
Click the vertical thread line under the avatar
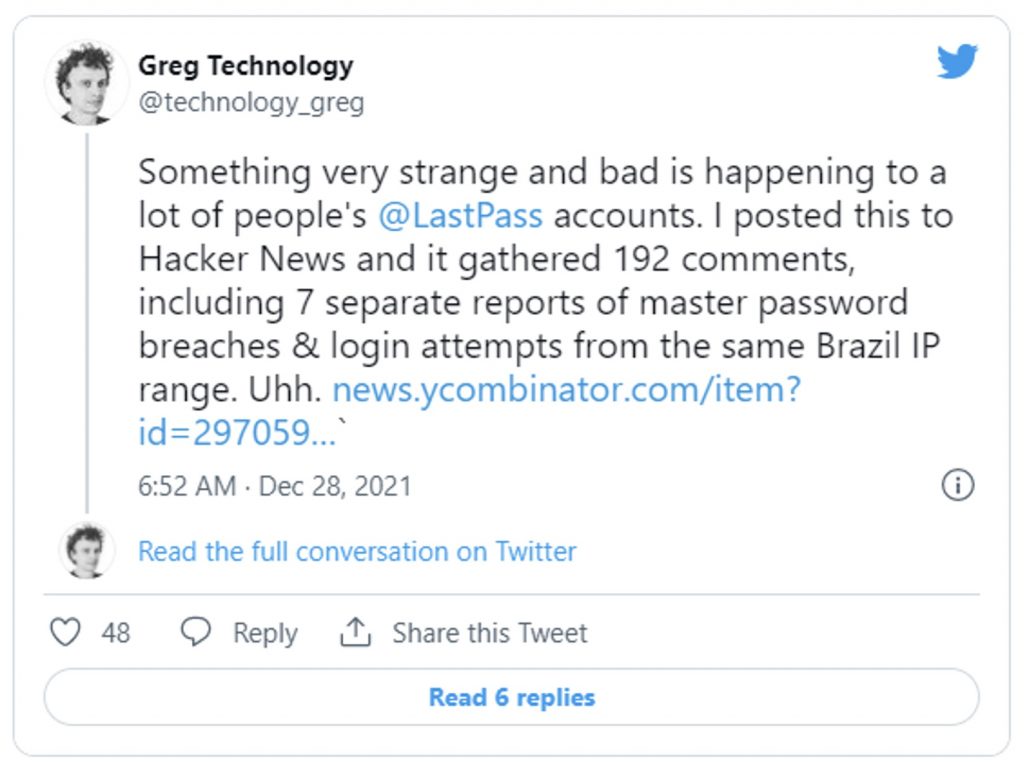[x=87, y=320]
